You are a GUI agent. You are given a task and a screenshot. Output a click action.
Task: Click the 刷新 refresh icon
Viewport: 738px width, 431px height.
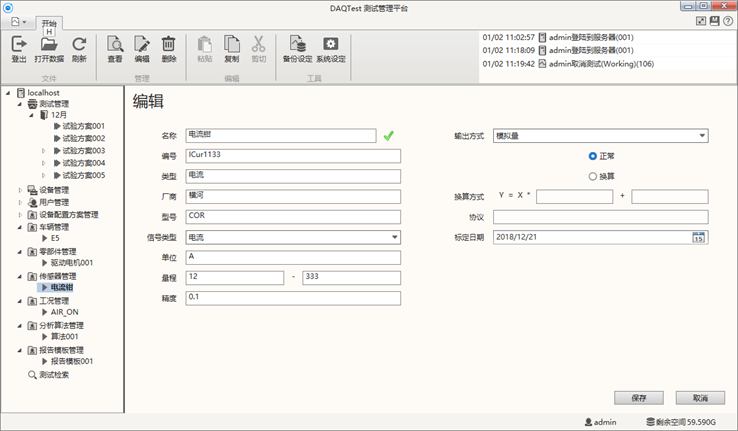[80, 45]
